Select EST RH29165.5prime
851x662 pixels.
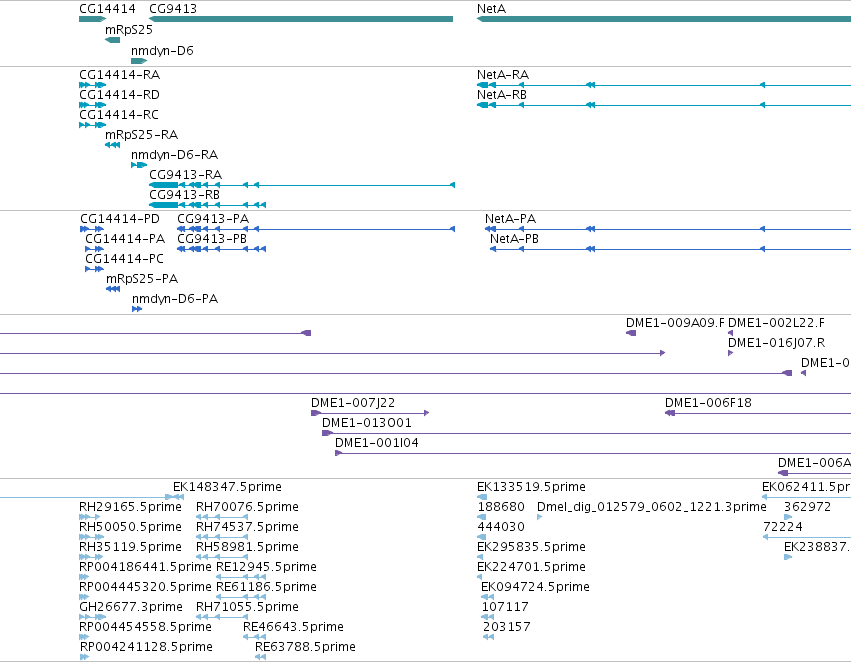pos(130,507)
